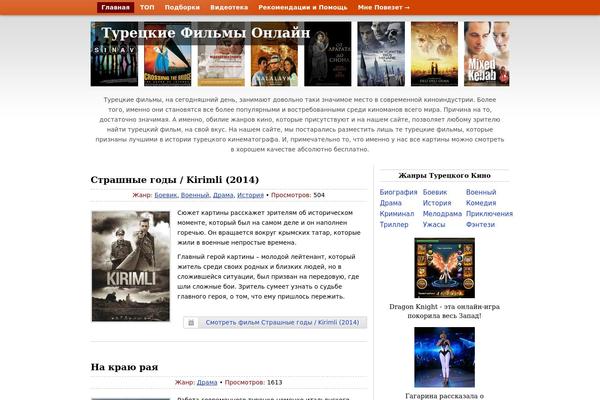Click the Военный genre link under Kirimli
Image resolution: width=600 pixels, height=400 pixels.
[195, 195]
